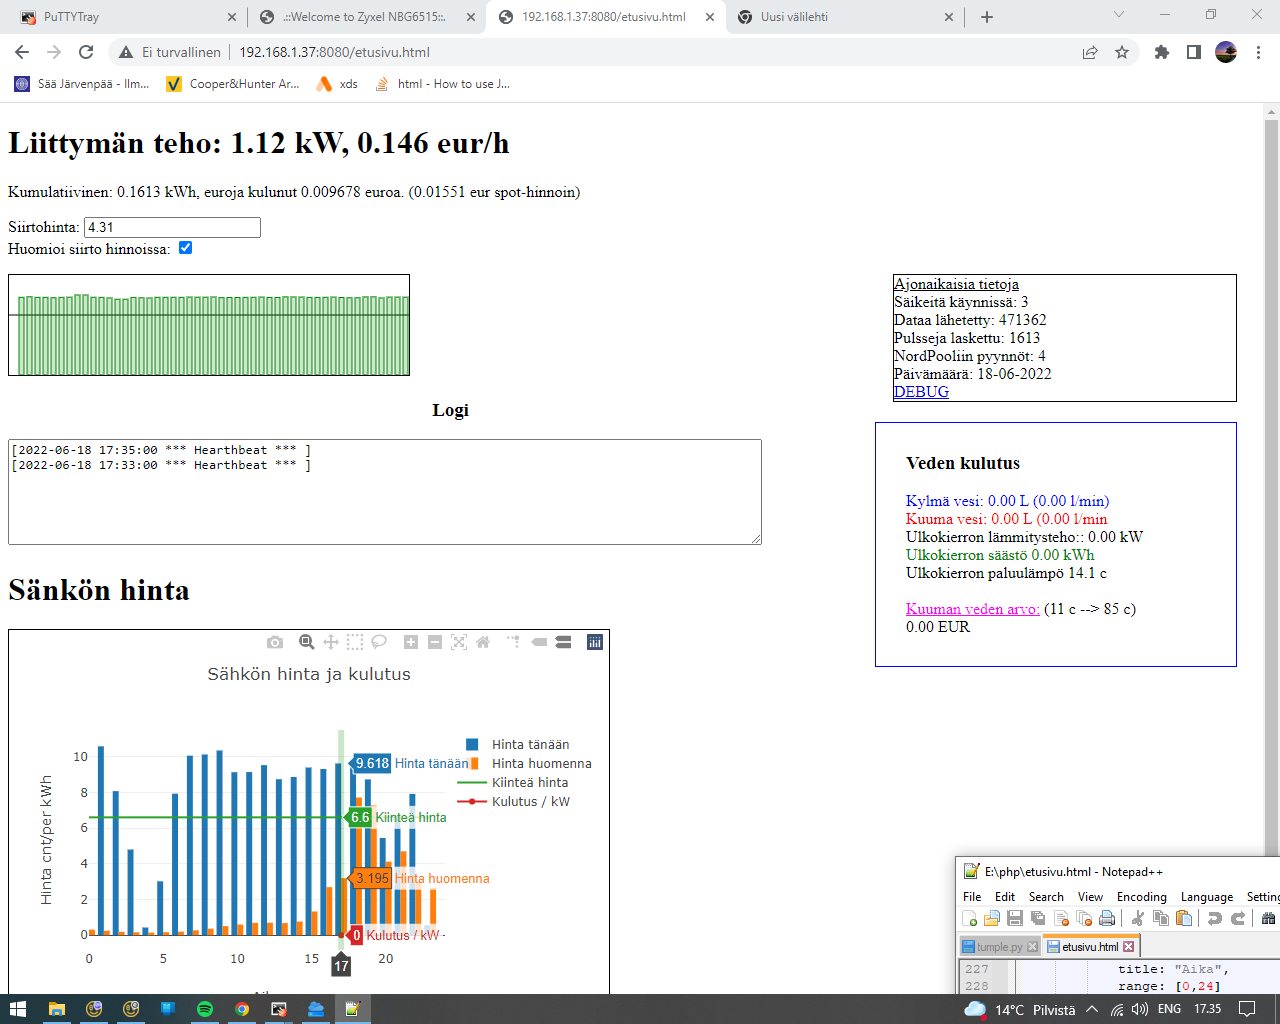Viewport: 1280px width, 1024px height.
Task: Click the DEBUG link
Action: click(921, 392)
